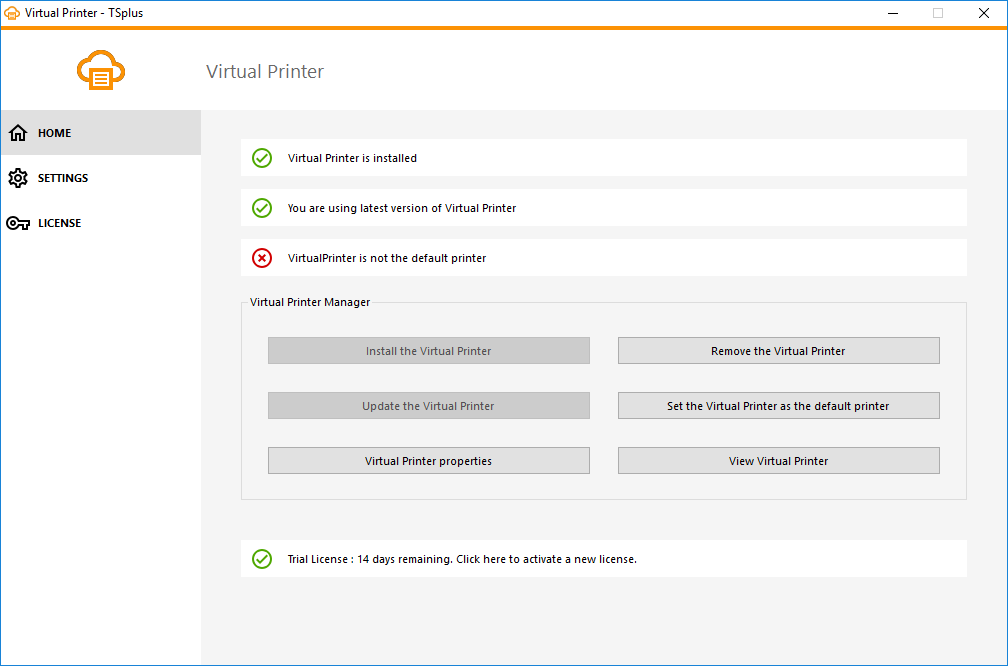The width and height of the screenshot is (1008, 666).
Task: Click the red X beside the default printer status
Action: click(x=261, y=257)
